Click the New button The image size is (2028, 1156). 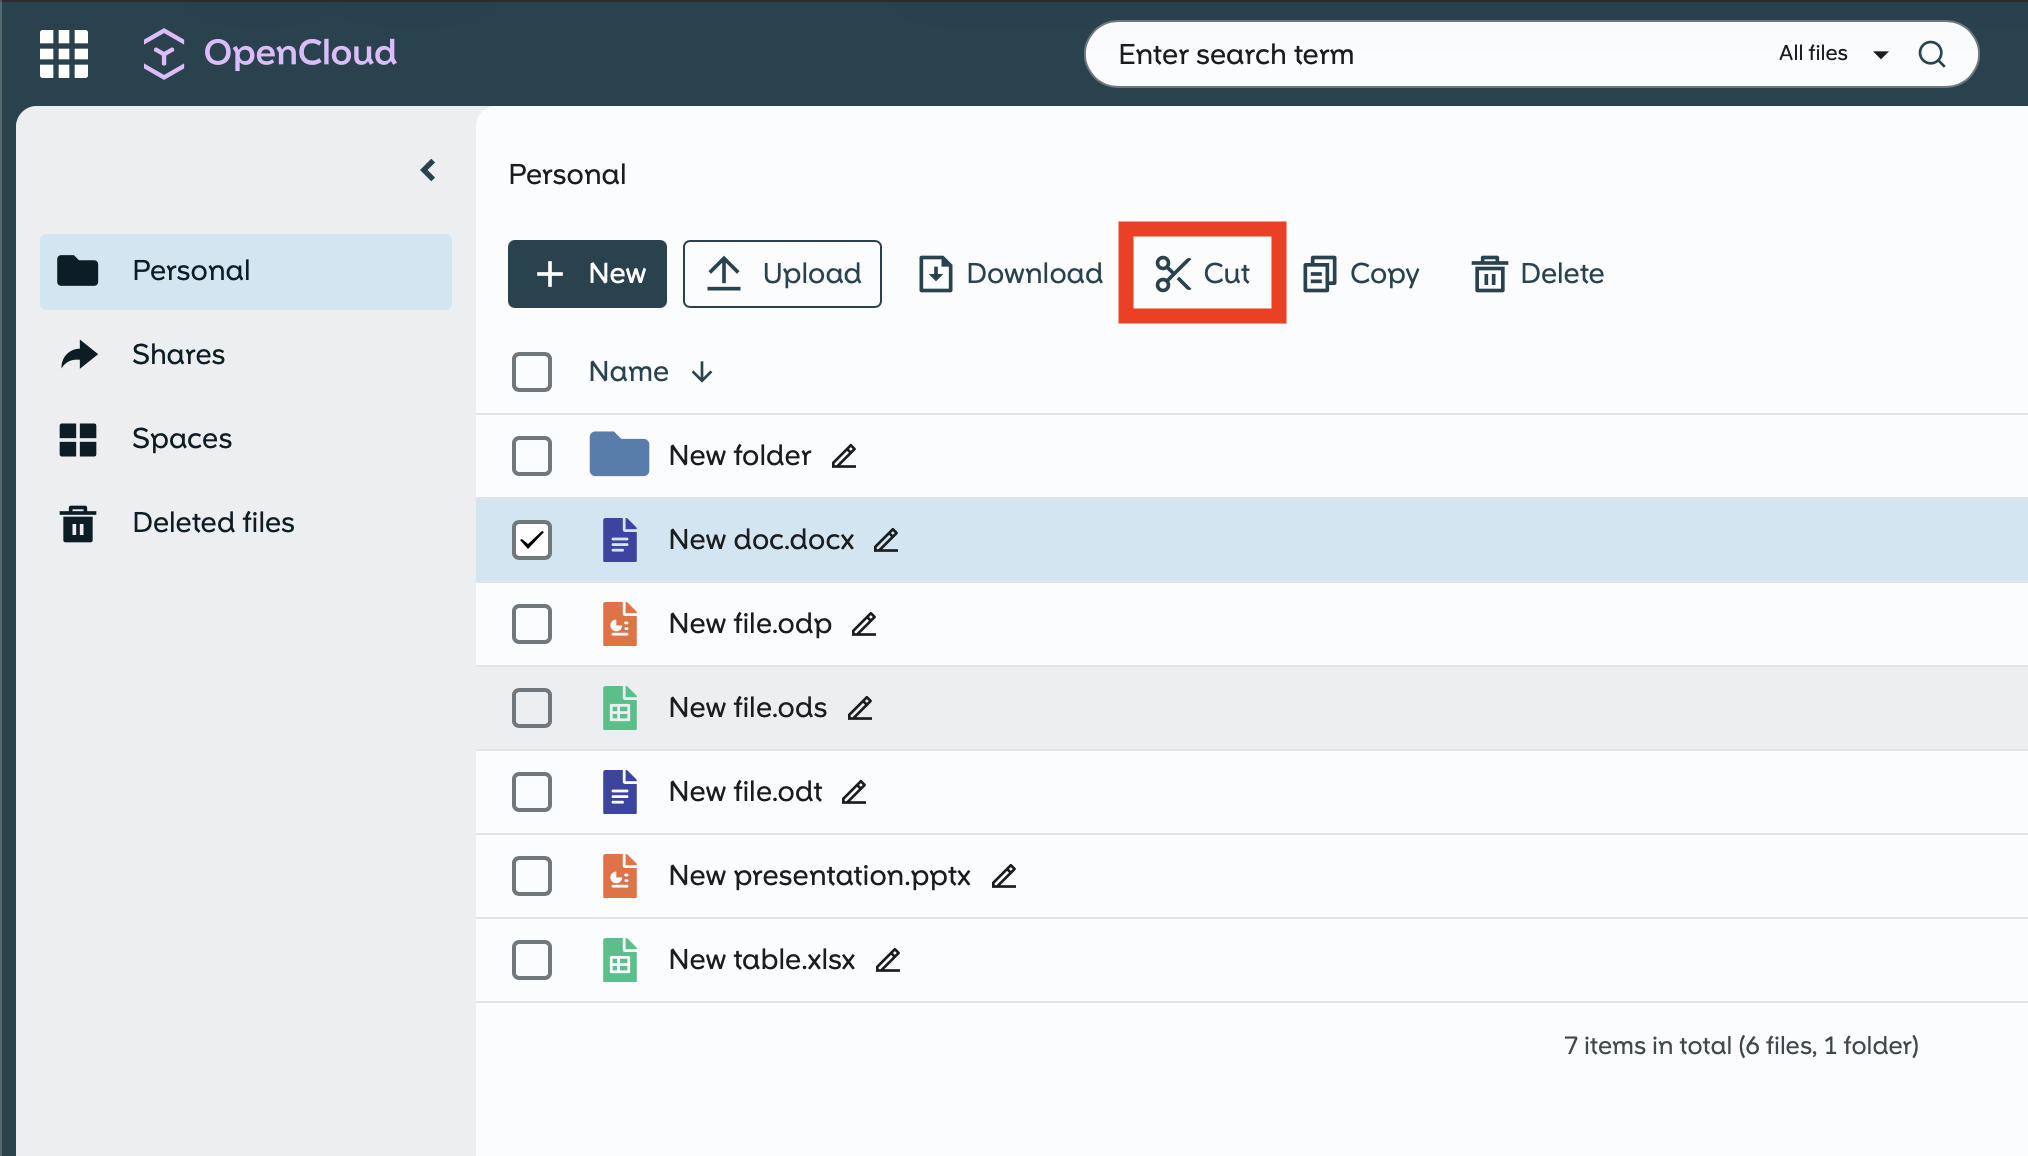(x=587, y=273)
